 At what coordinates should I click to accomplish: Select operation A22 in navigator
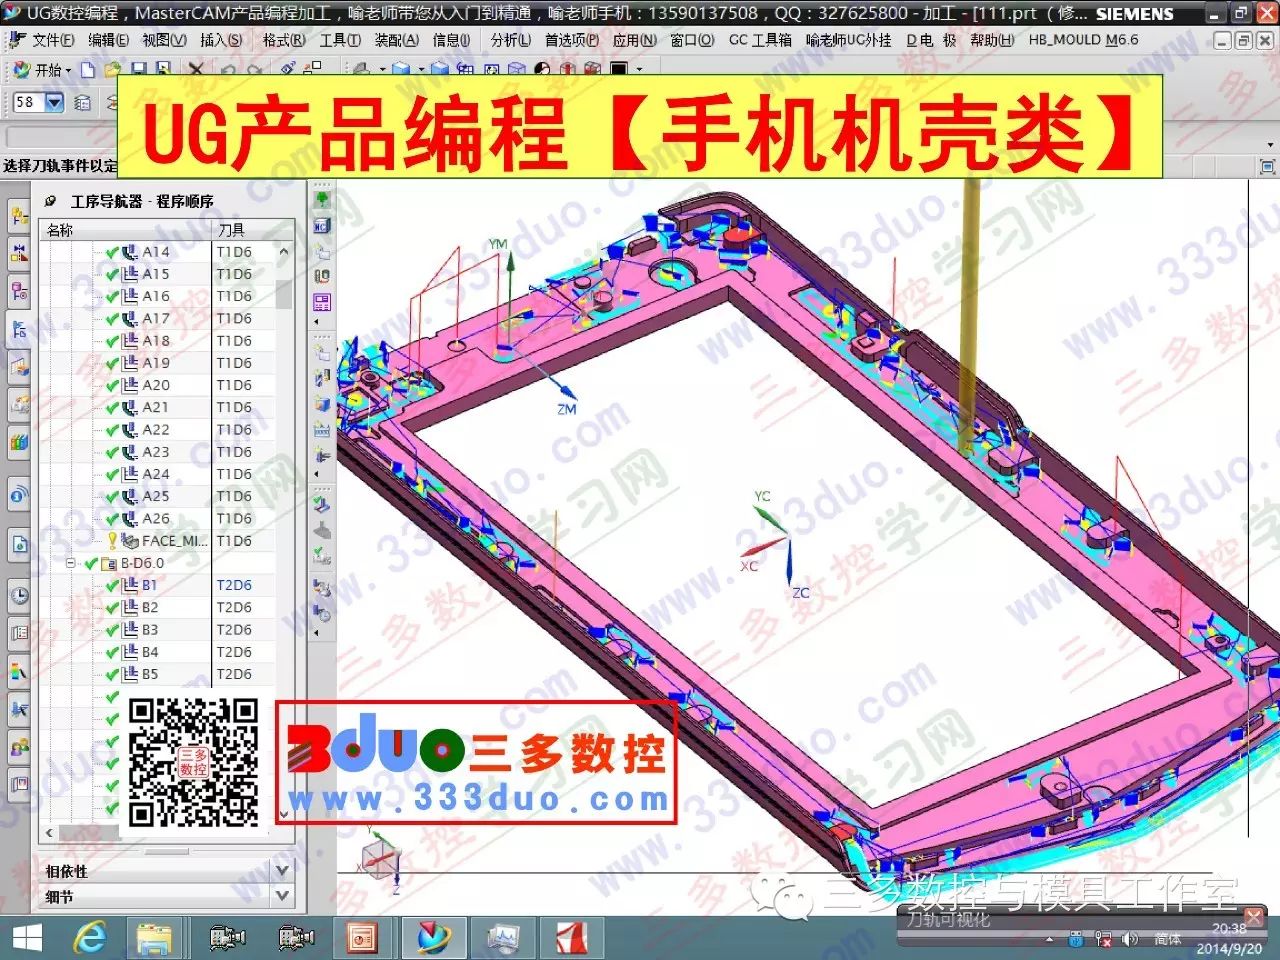[156, 430]
